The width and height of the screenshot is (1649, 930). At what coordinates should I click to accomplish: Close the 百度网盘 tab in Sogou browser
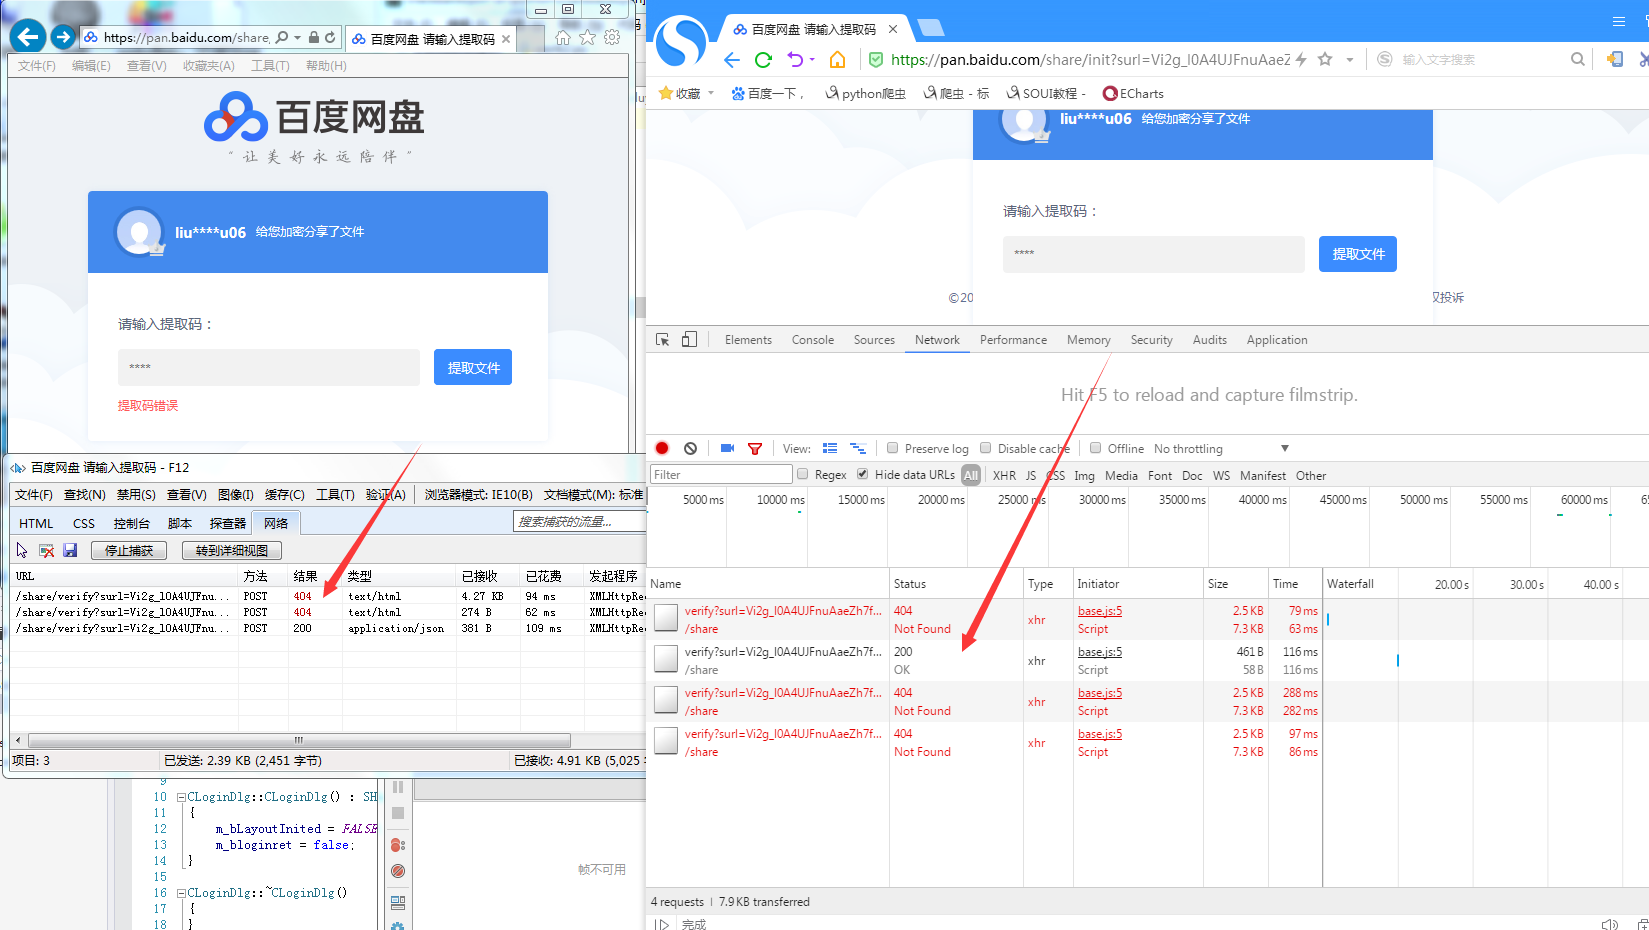893,29
